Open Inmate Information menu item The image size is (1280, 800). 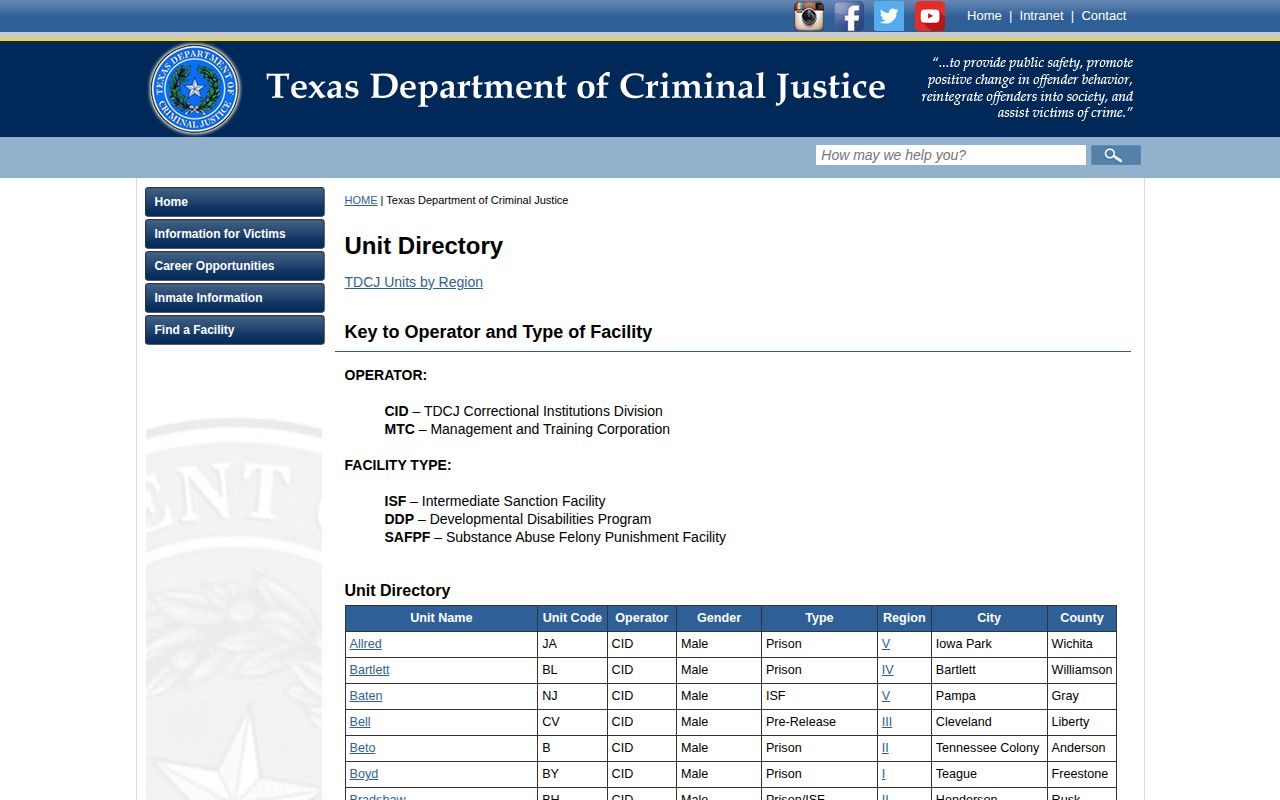(235, 298)
